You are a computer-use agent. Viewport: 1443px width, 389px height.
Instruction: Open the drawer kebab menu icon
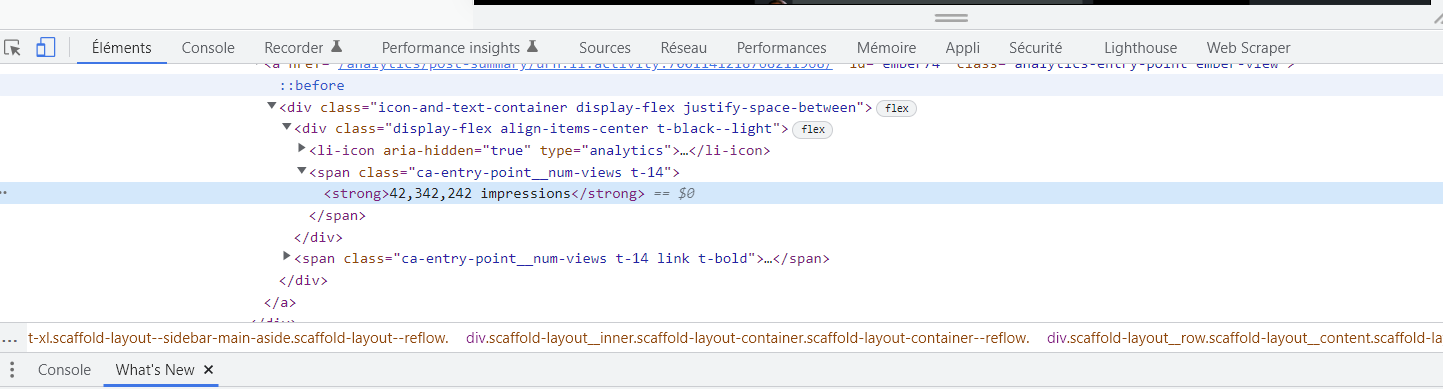click(x=13, y=370)
